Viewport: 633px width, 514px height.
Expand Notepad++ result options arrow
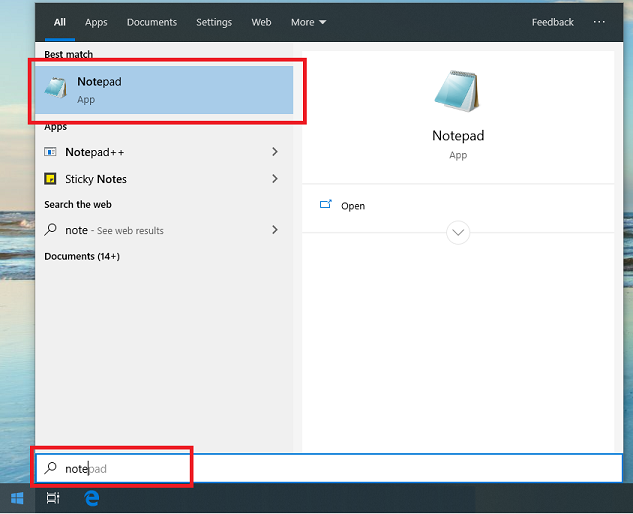pos(275,152)
